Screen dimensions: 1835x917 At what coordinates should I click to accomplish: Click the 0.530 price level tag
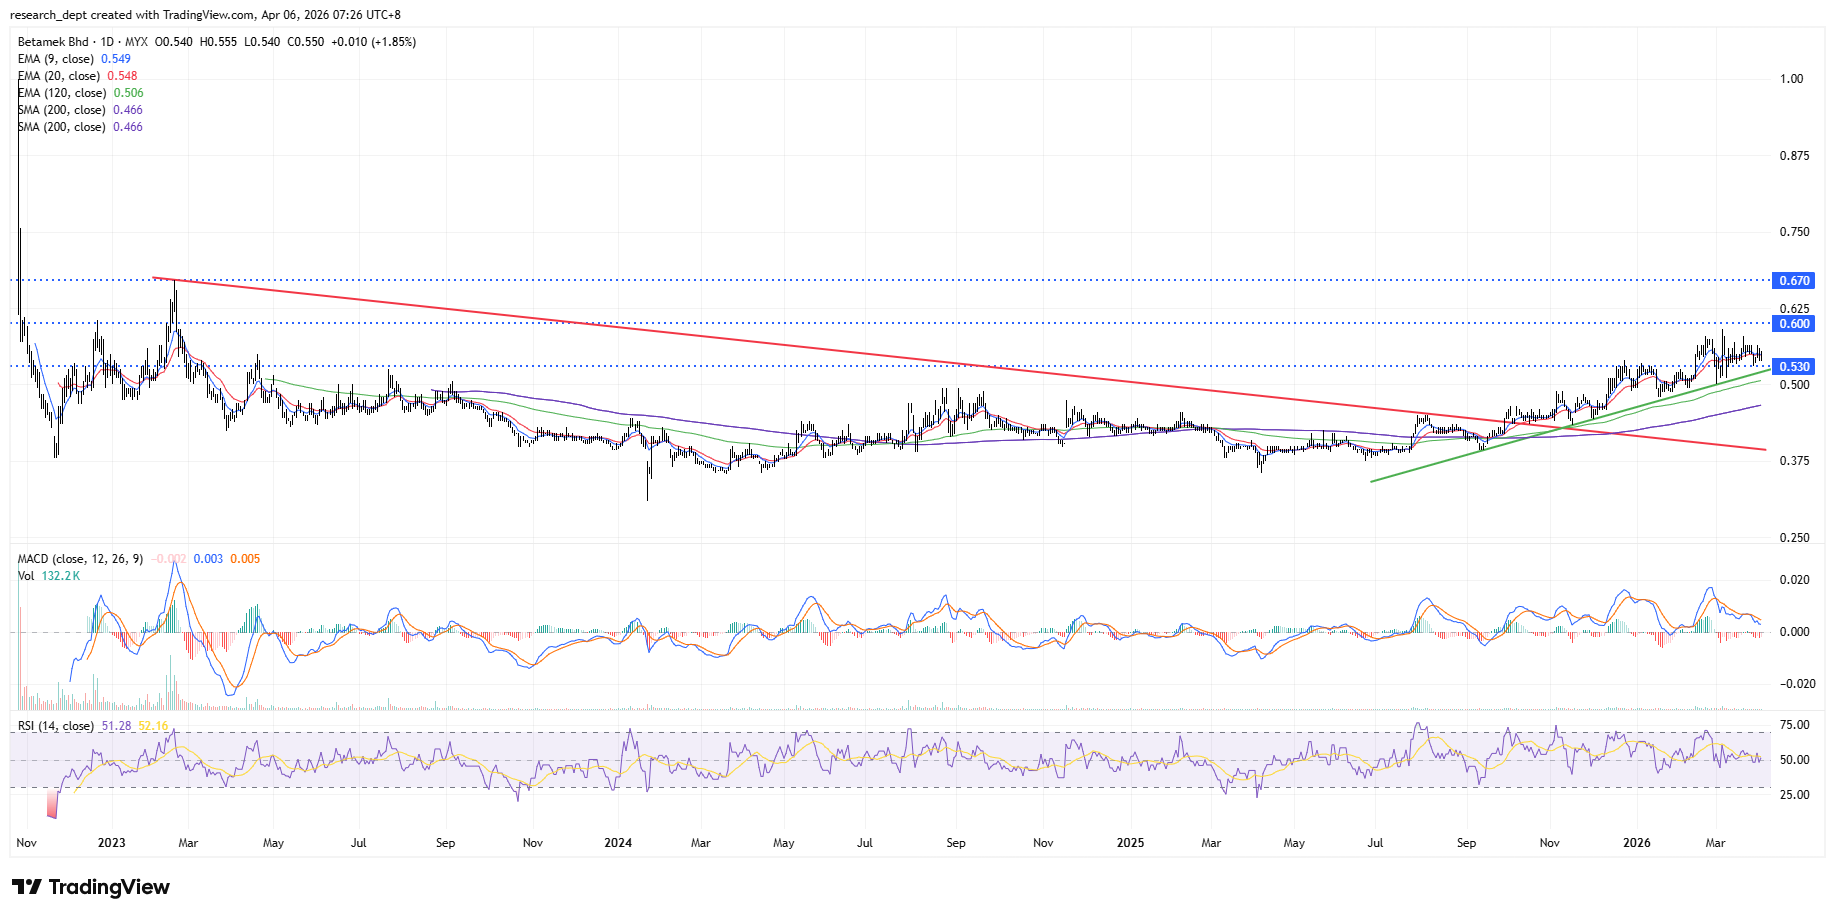(1793, 367)
